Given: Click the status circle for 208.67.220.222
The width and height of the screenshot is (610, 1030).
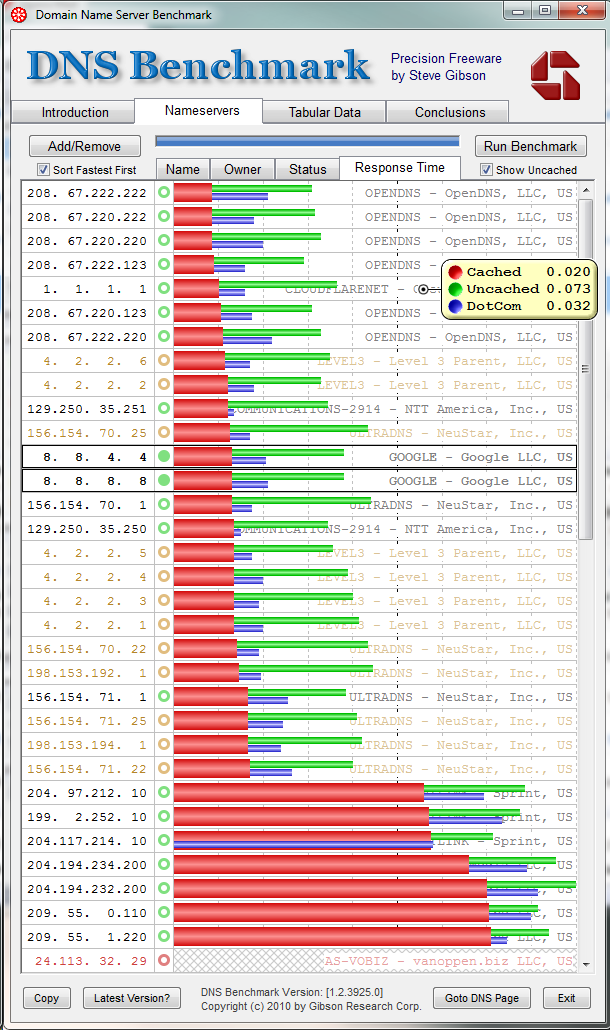Looking at the screenshot, I should pyautogui.click(x=163, y=216).
